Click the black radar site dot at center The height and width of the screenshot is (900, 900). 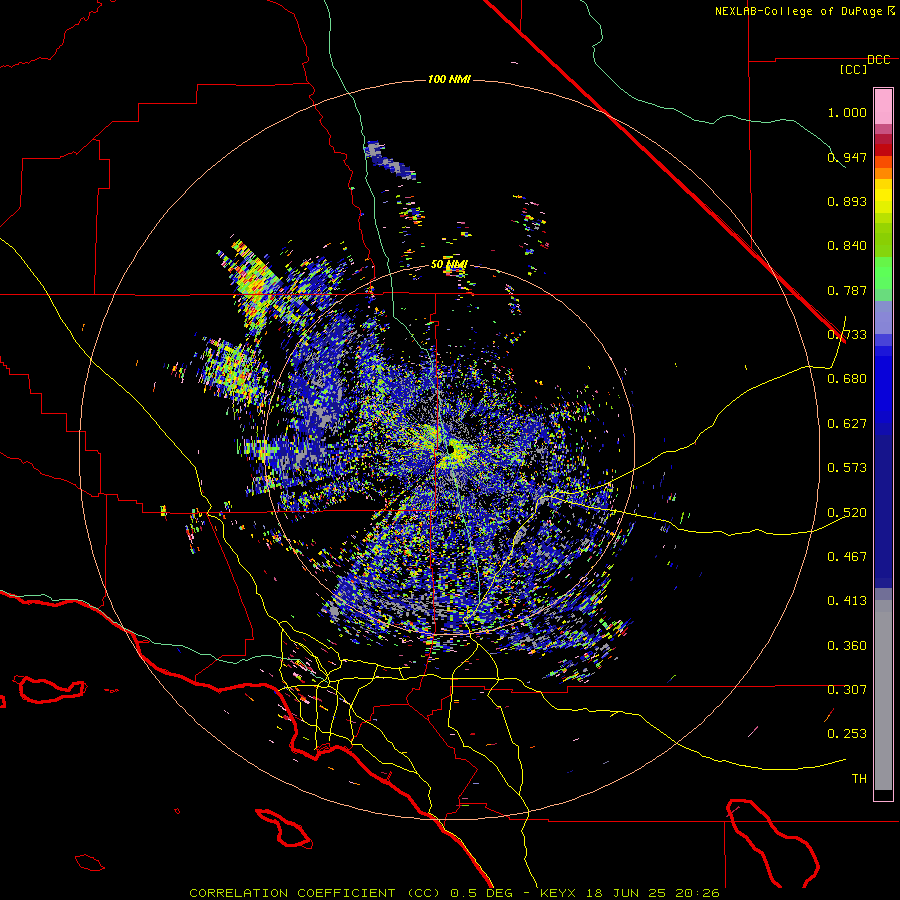pyautogui.click(x=452, y=450)
